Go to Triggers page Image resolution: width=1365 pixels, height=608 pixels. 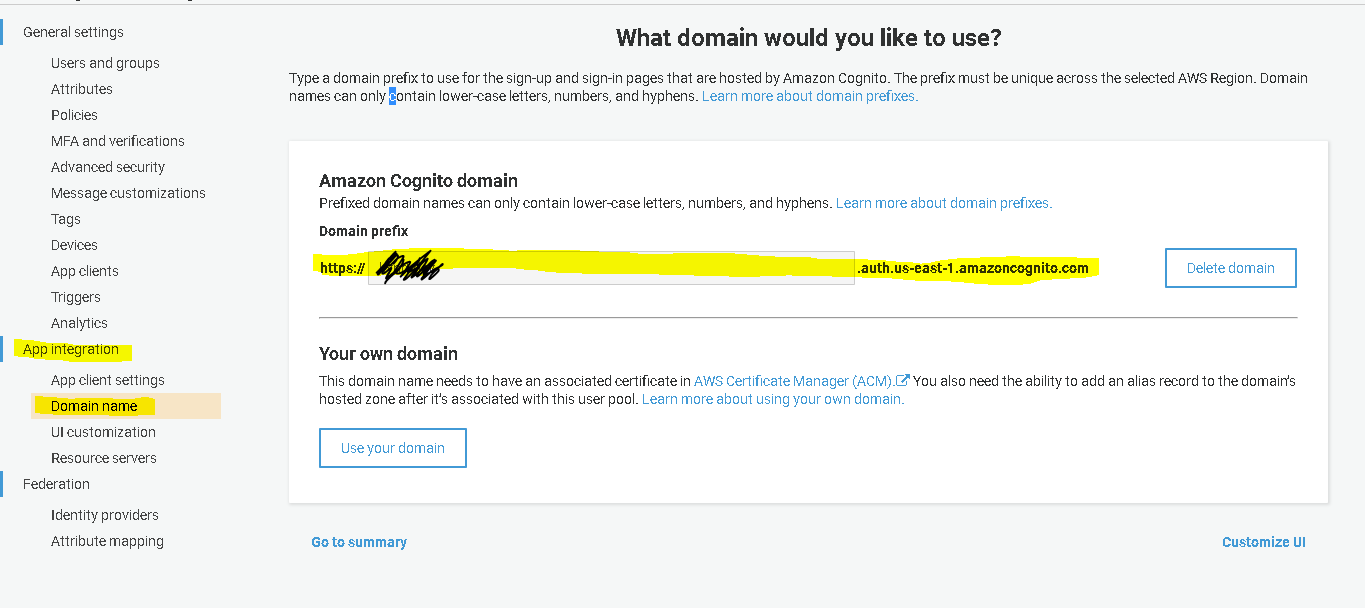pos(76,297)
